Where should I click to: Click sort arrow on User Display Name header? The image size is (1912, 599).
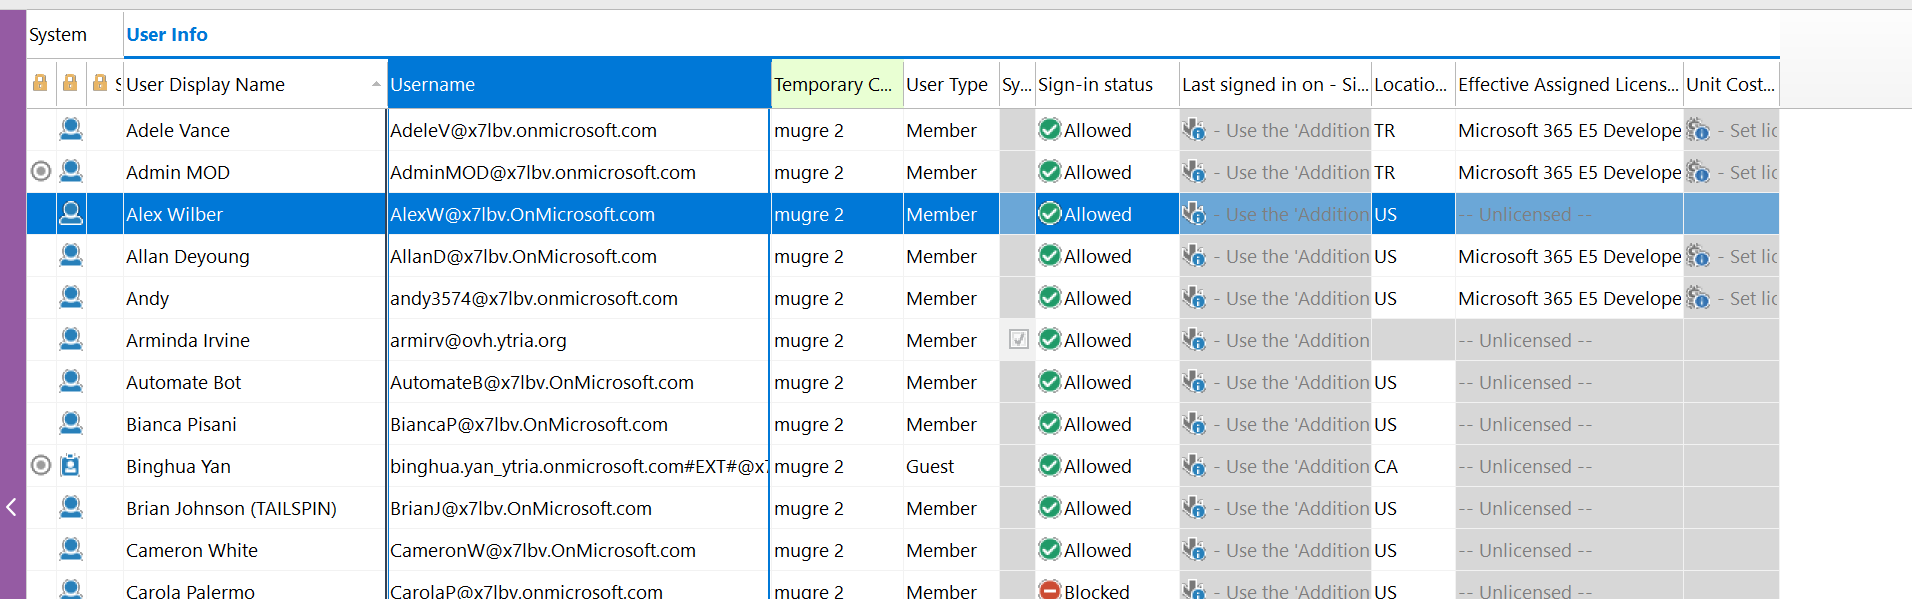click(x=376, y=84)
